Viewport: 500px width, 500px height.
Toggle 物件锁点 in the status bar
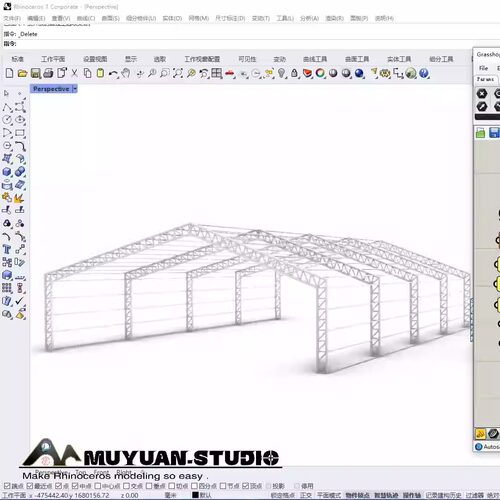357,495
